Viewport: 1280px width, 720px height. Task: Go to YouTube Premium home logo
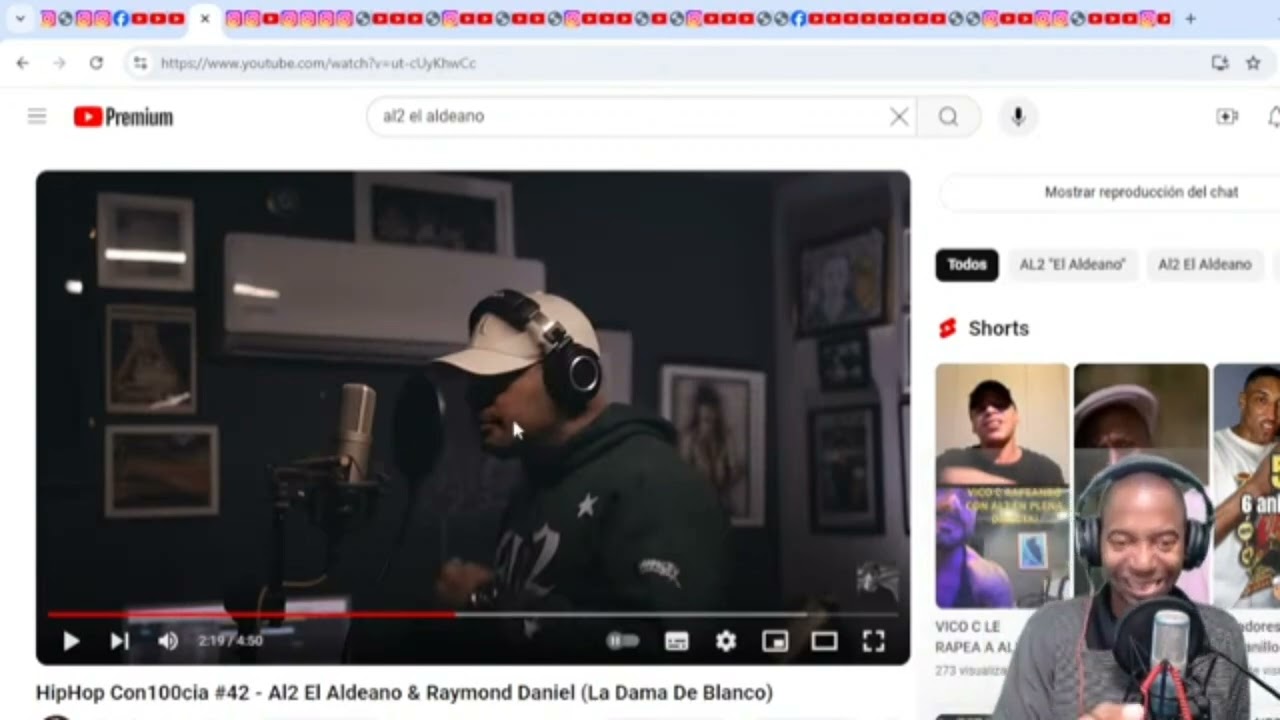[123, 117]
